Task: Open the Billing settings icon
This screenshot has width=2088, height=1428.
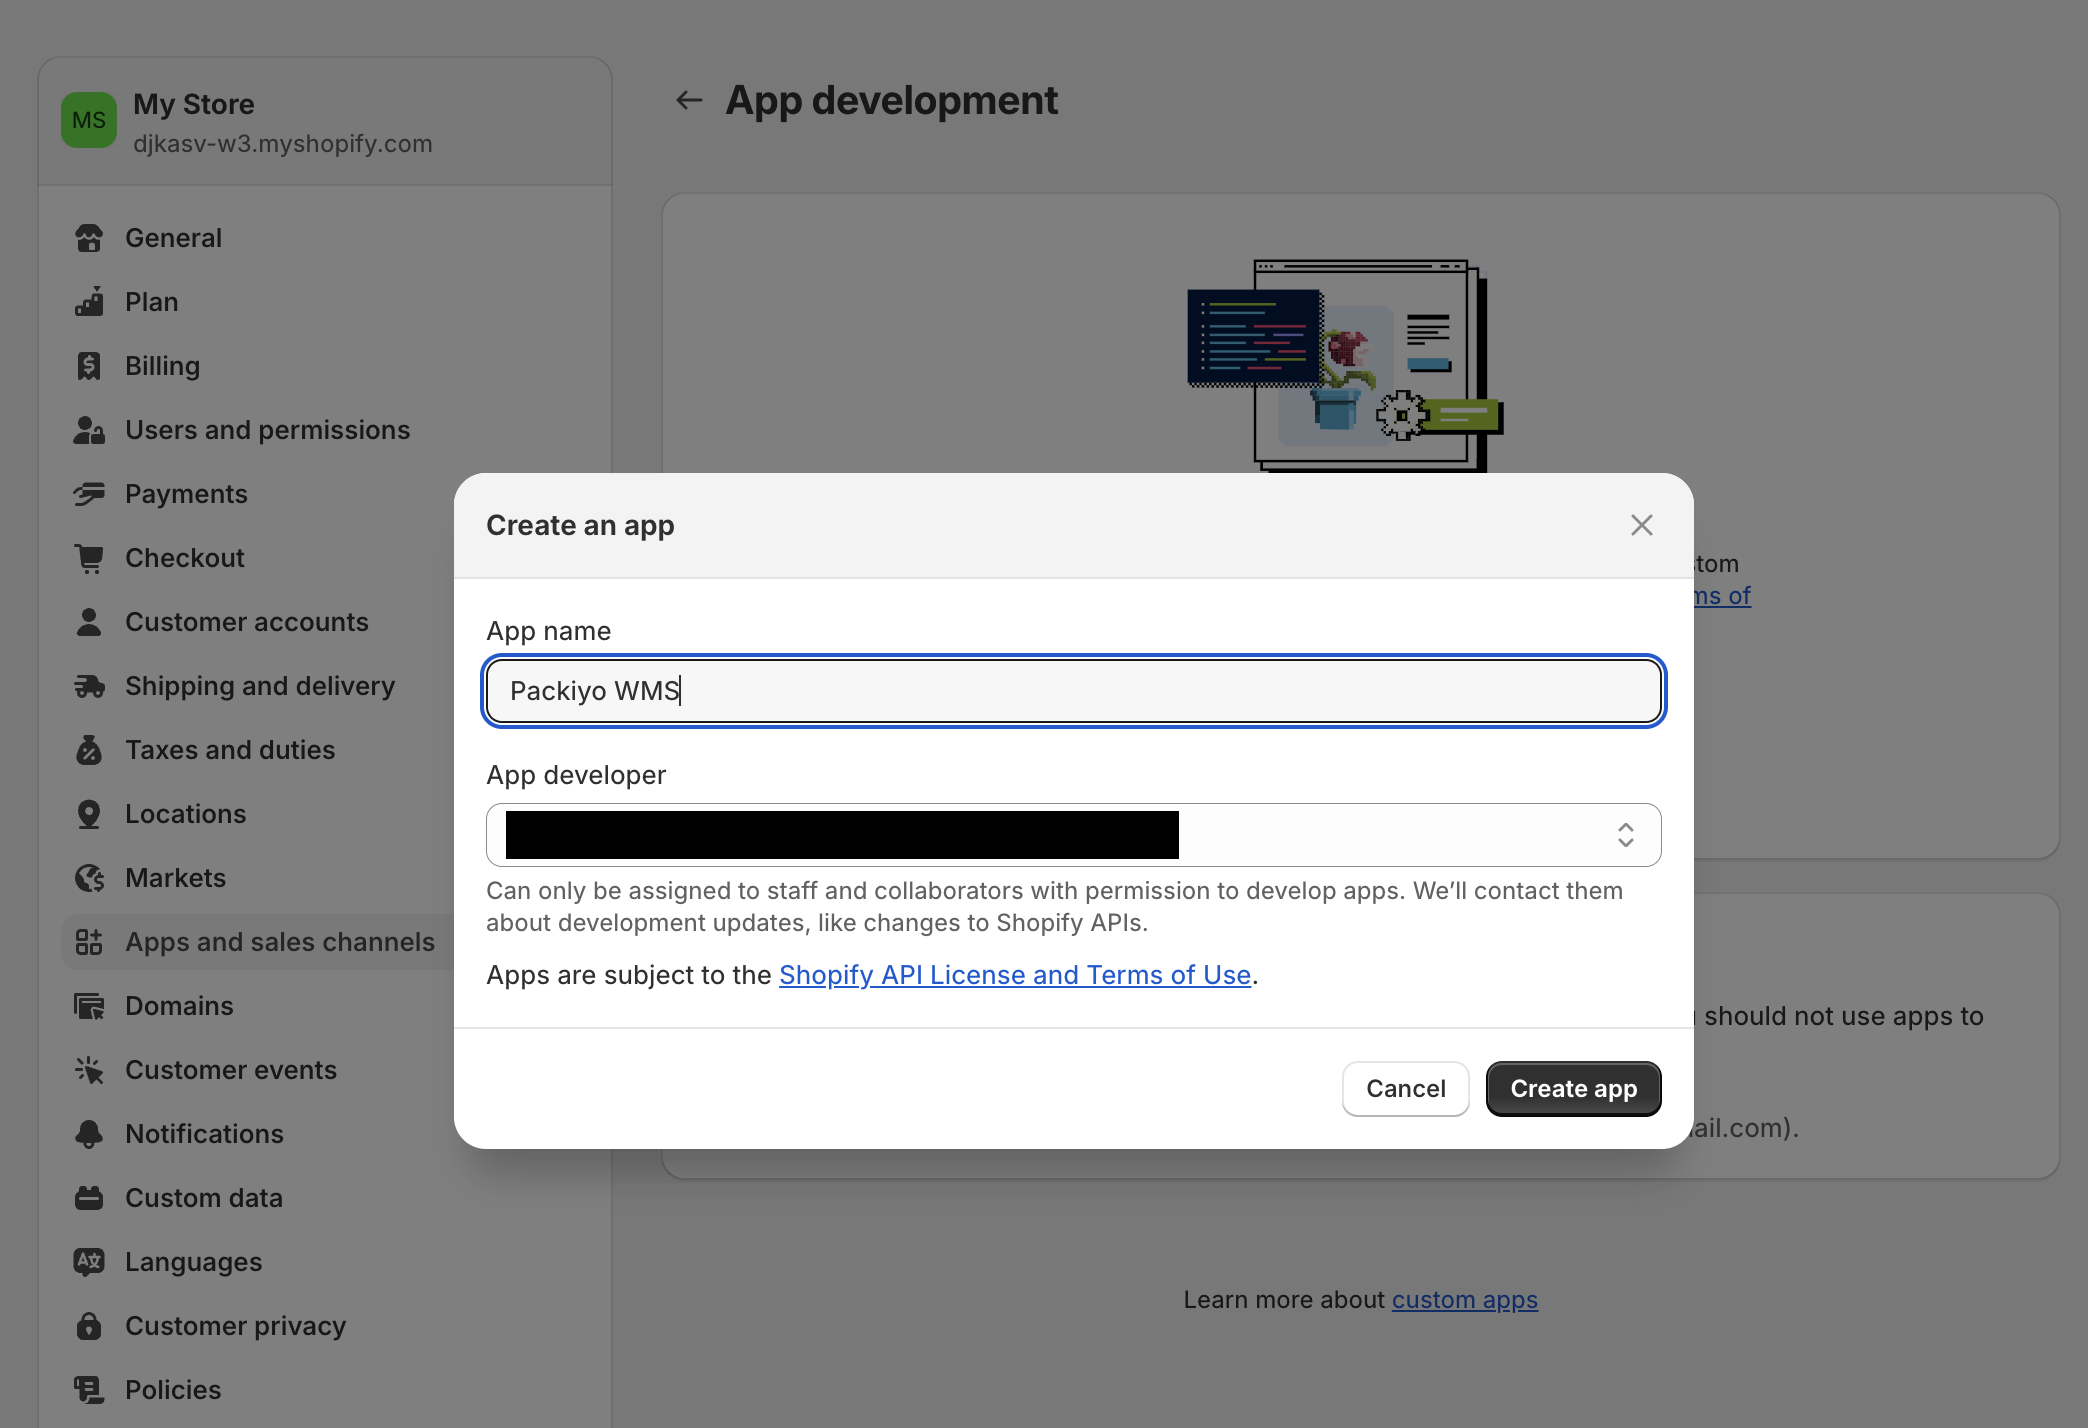Action: click(89, 366)
